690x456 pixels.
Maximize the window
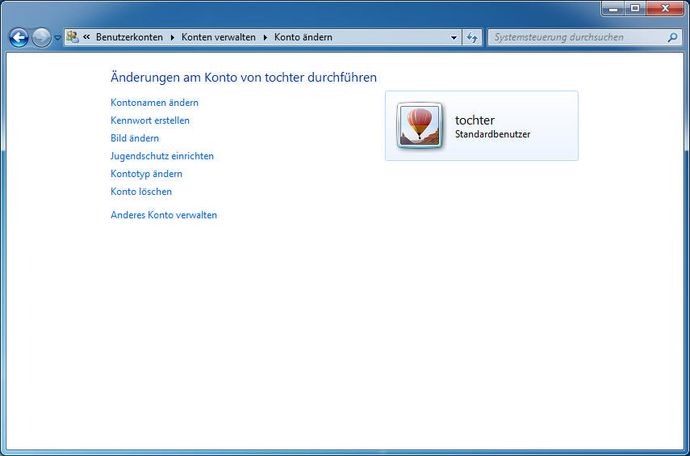click(x=635, y=8)
